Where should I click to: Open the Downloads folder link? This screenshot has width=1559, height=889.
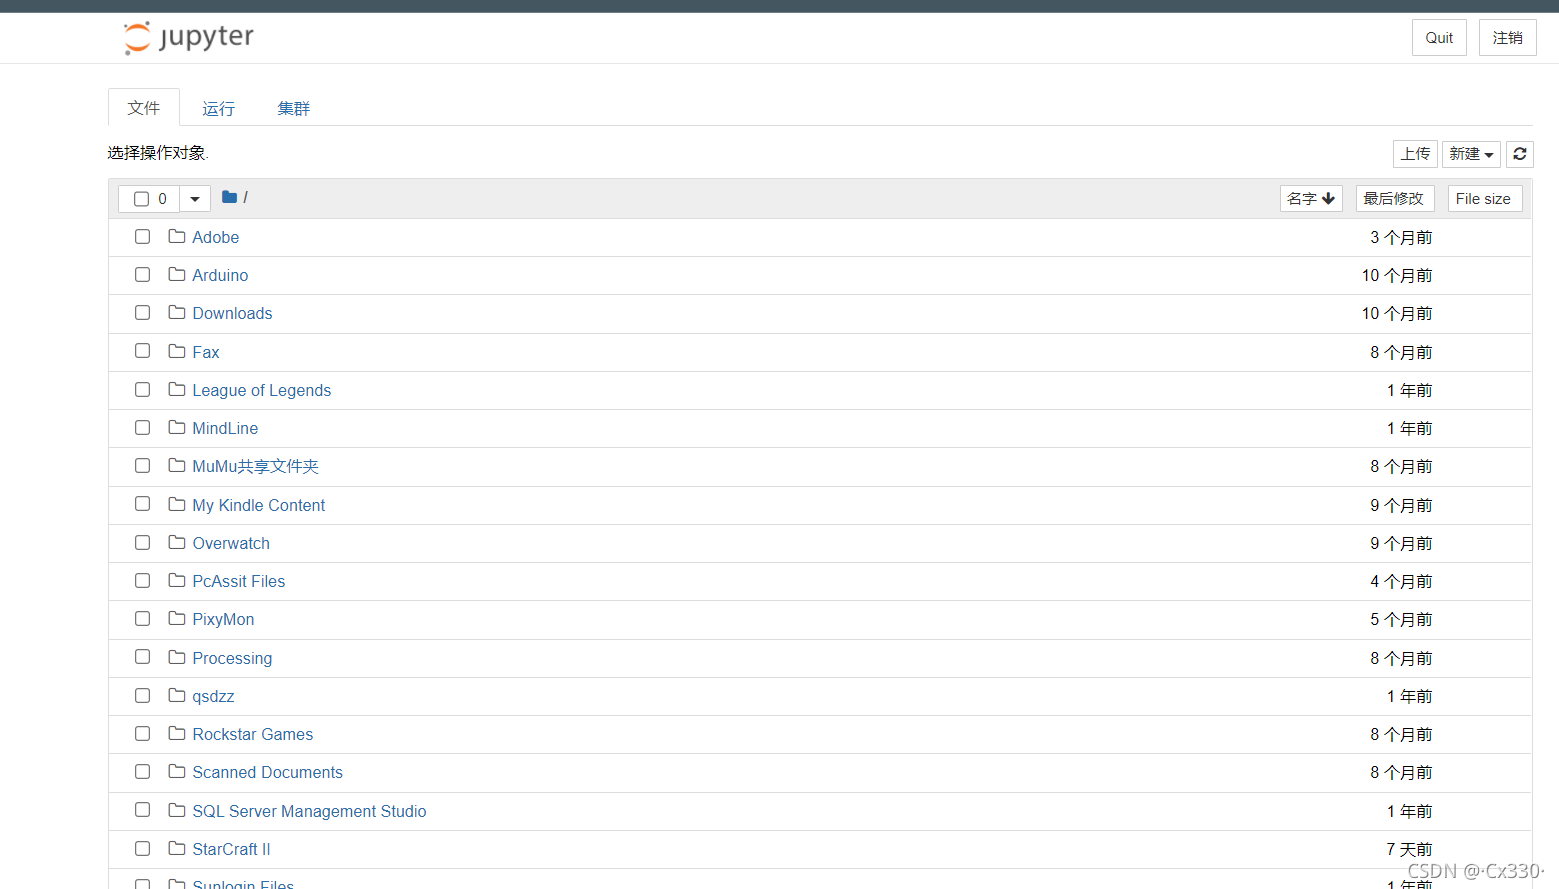(x=232, y=313)
